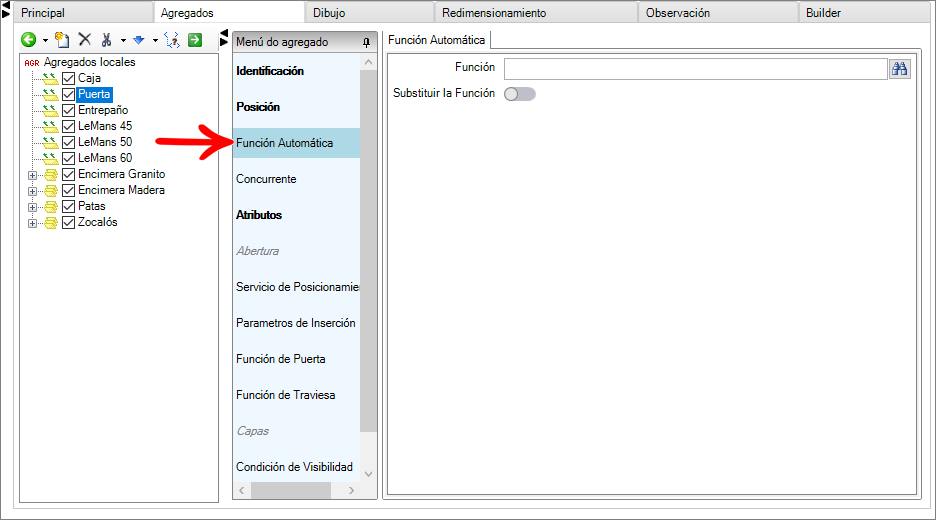Expand the Encimera Granito tree node
Image resolution: width=942 pixels, height=529 pixels.
[x=32, y=175]
